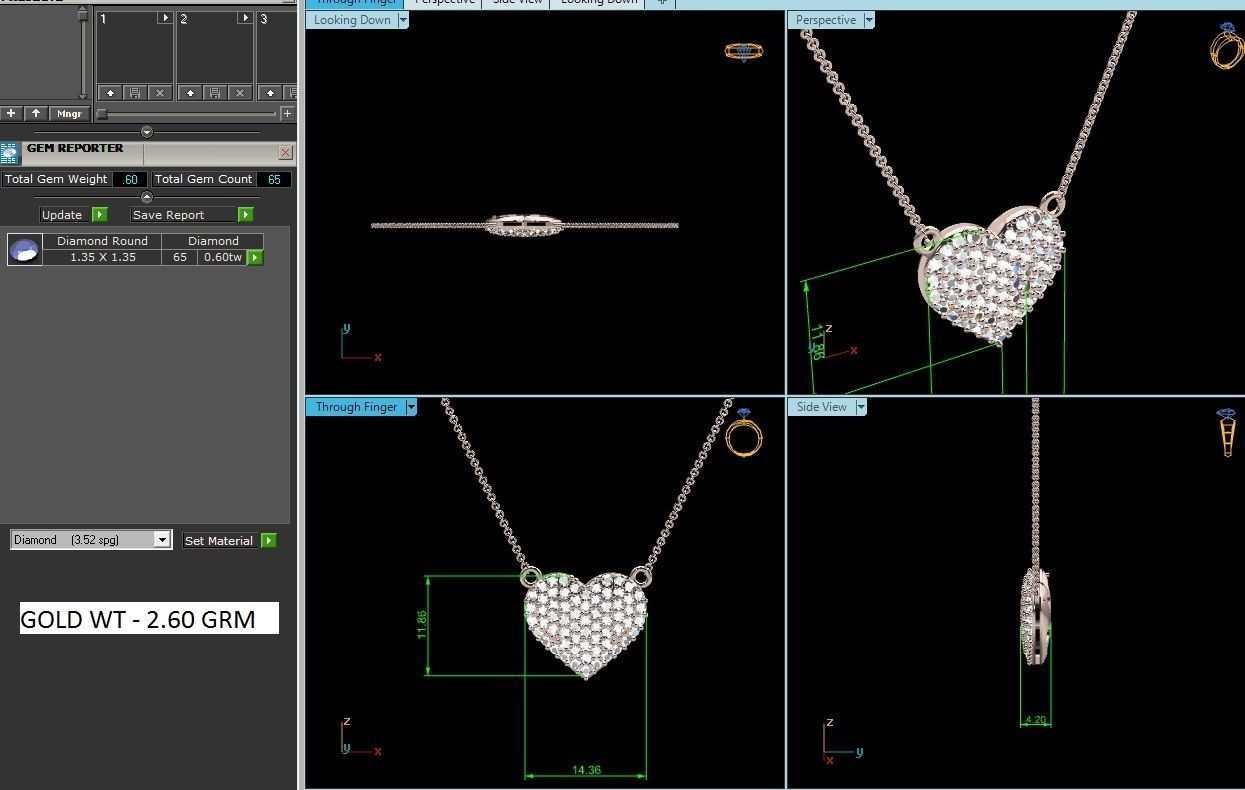
Task: Click the plus at the preset slider's end
Action: pyautogui.click(x=287, y=114)
